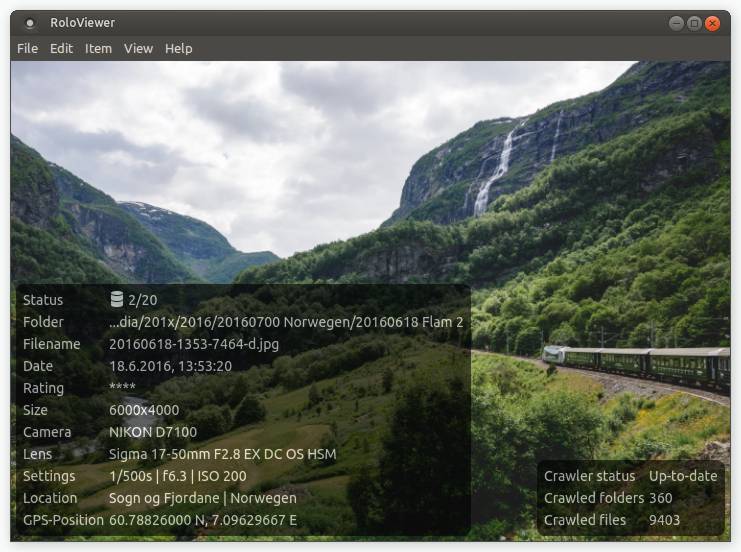Open the Edit menu
The image size is (741, 552).
point(61,49)
